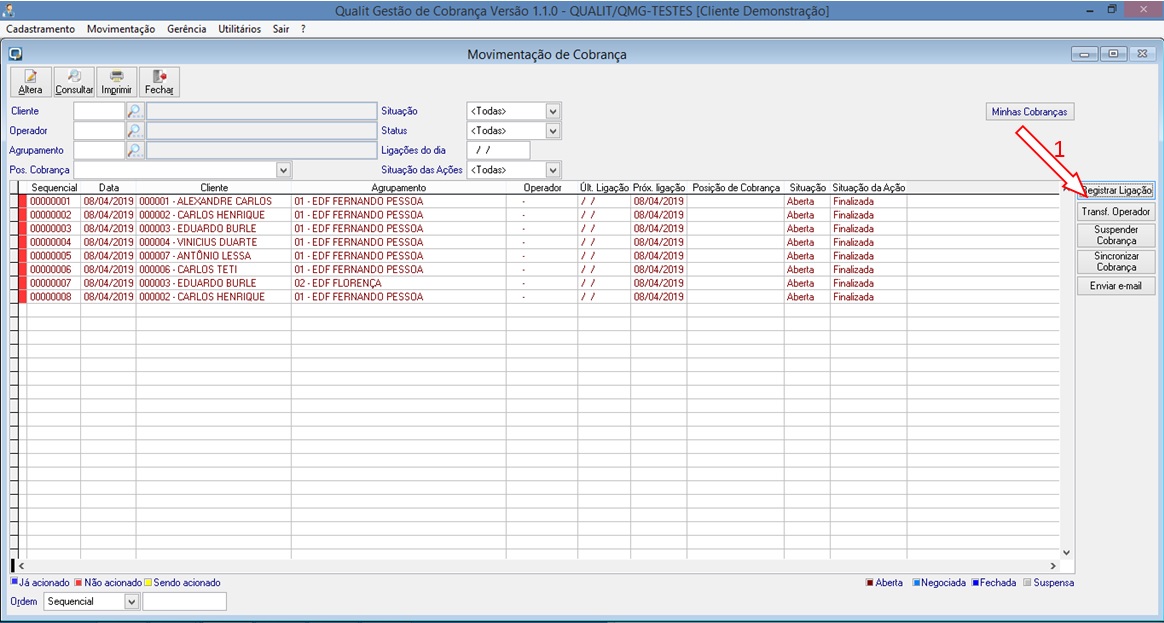Click the Negociada legend swatch
Viewport: 1164px width, 623px height.
coord(916,583)
